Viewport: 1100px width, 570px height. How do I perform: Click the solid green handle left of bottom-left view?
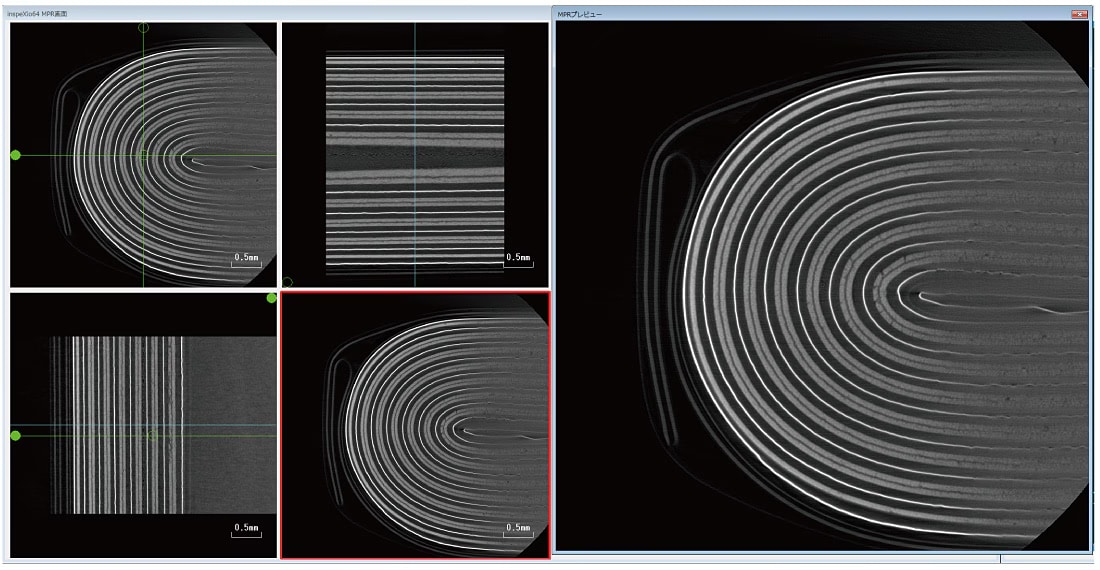coord(15,436)
